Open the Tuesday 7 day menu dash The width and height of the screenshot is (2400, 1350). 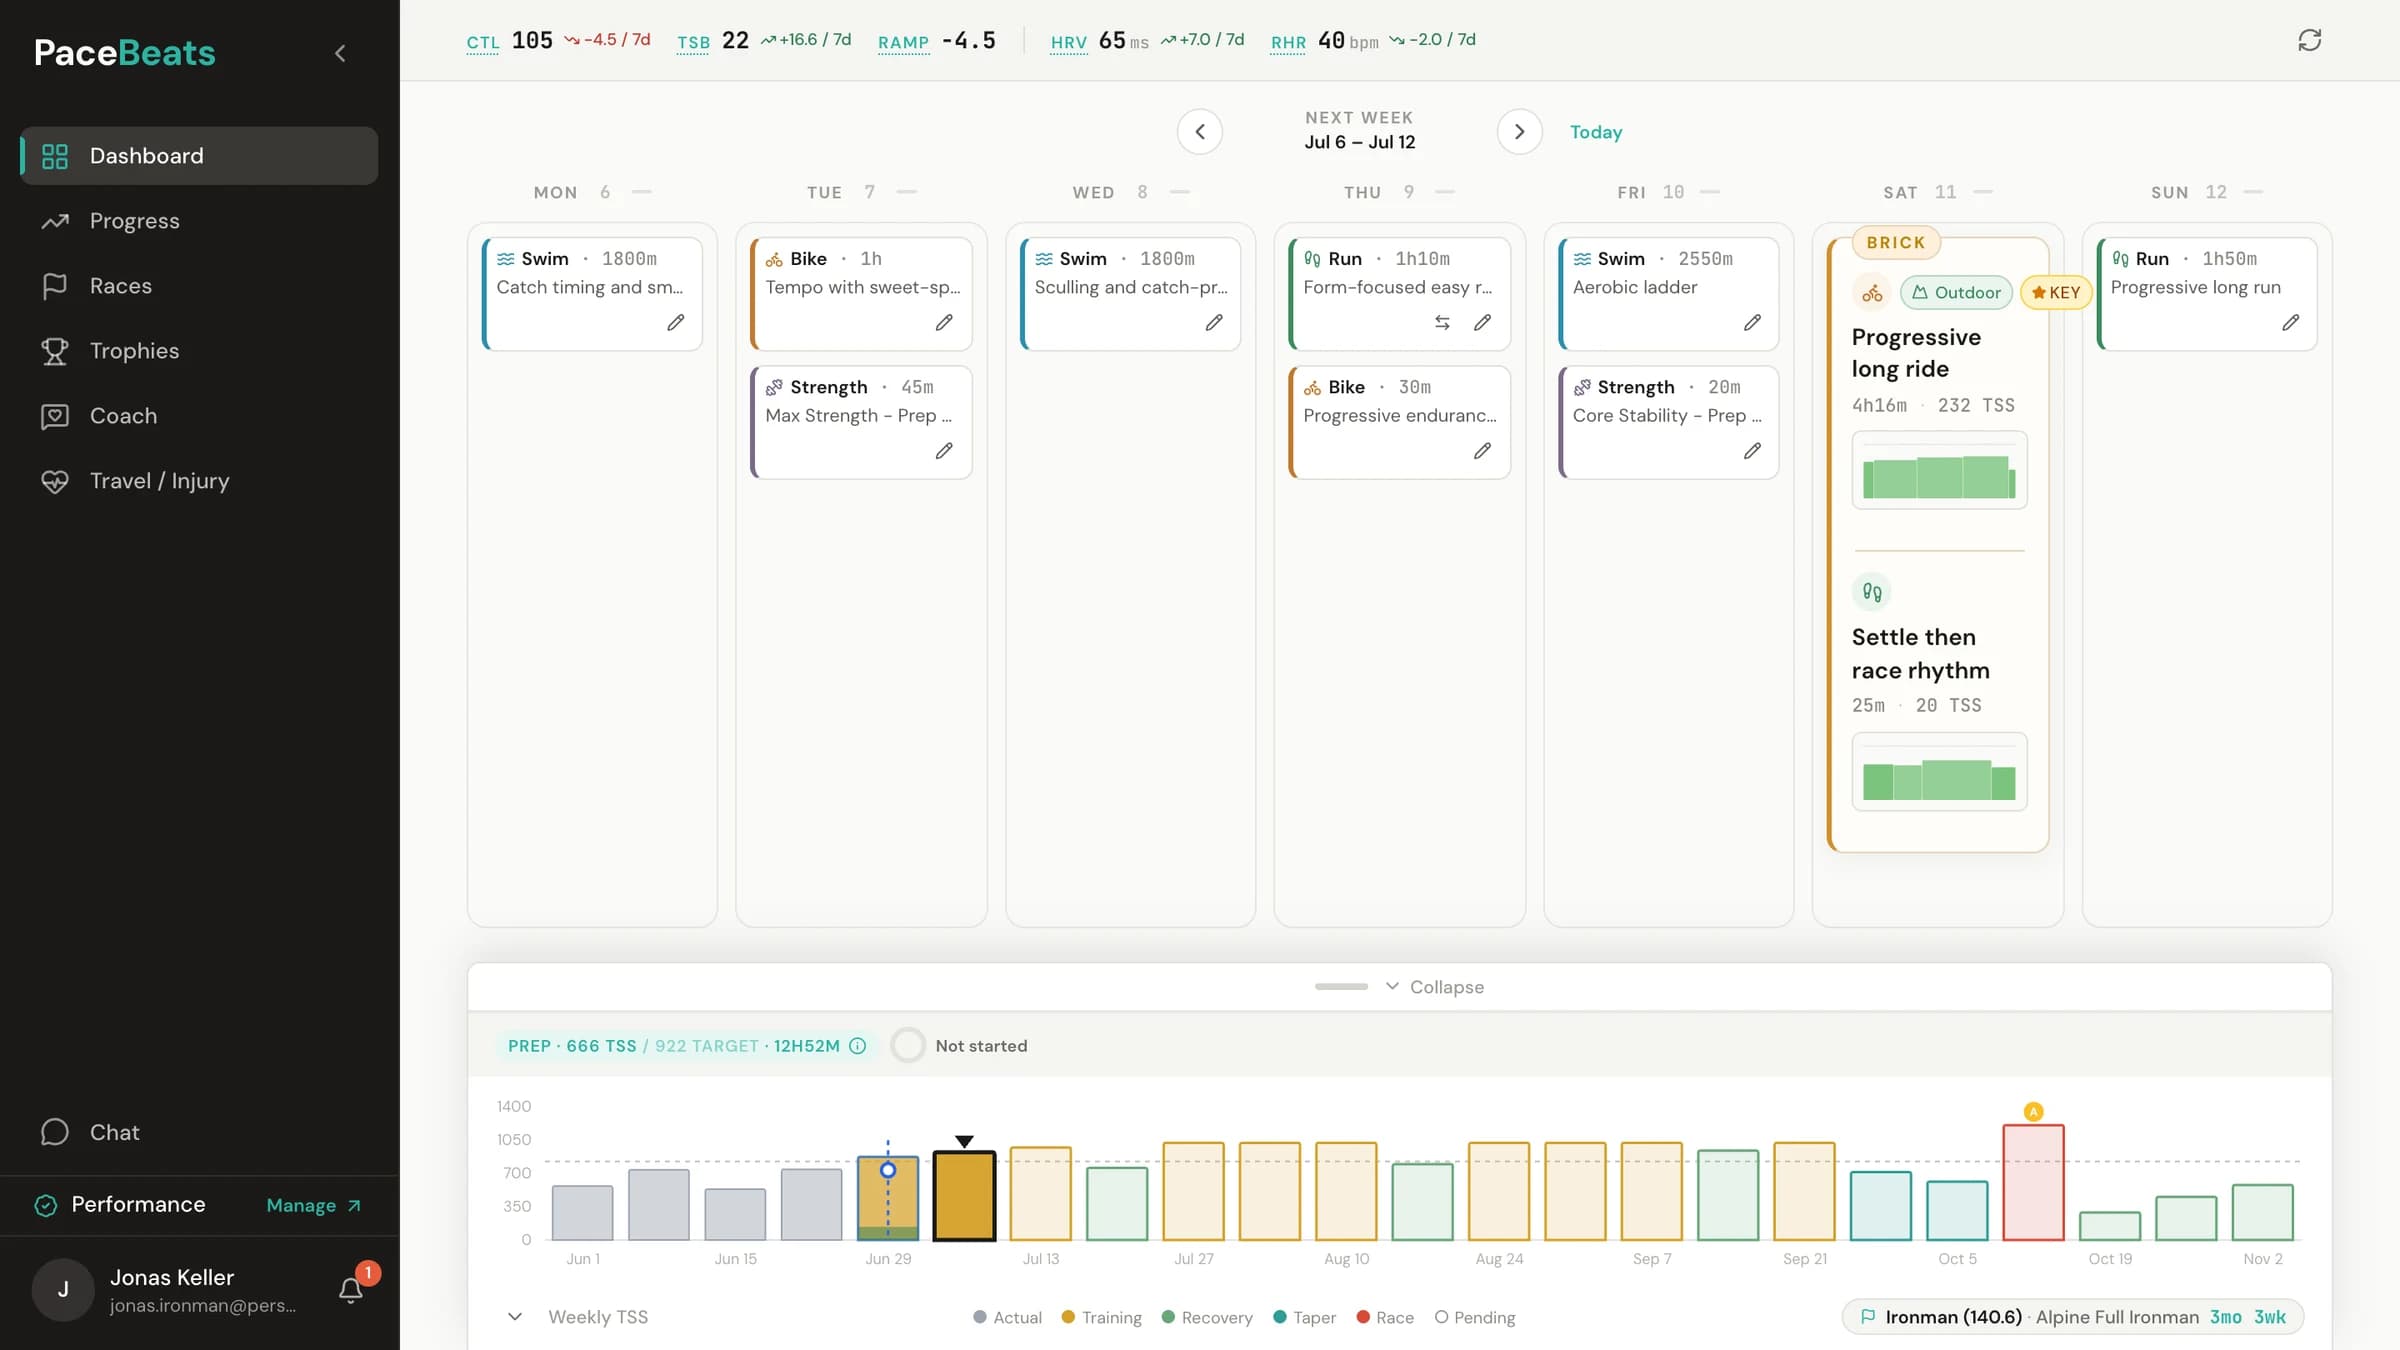click(907, 192)
